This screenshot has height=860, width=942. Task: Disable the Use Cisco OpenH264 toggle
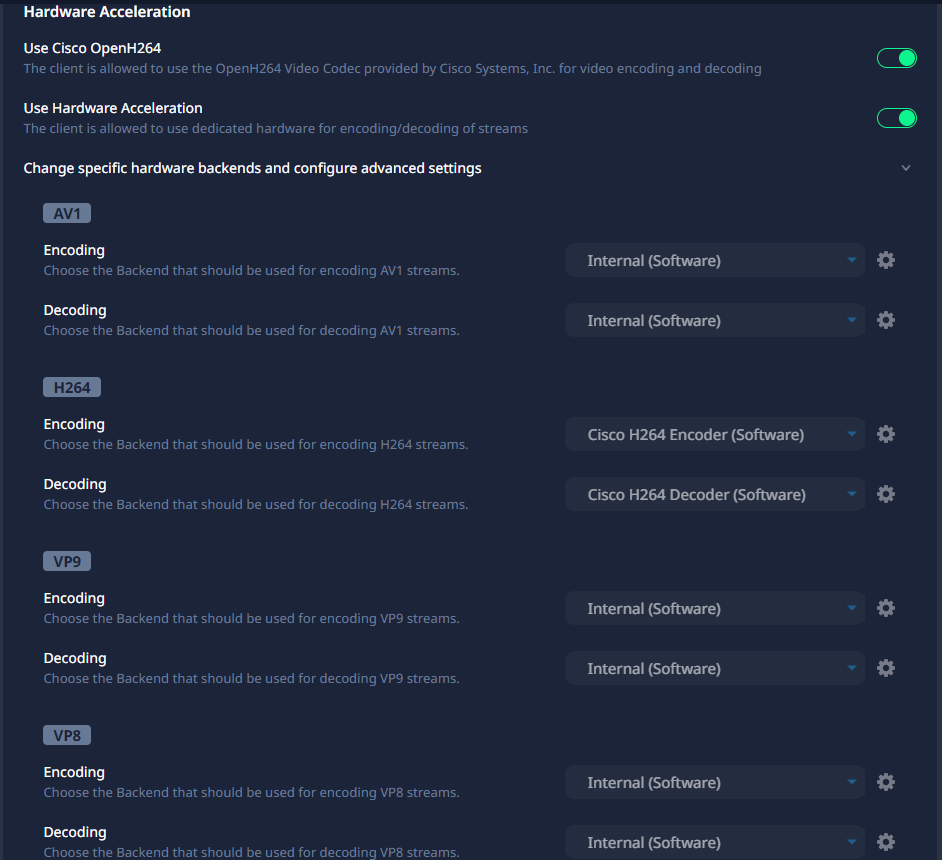tap(896, 58)
